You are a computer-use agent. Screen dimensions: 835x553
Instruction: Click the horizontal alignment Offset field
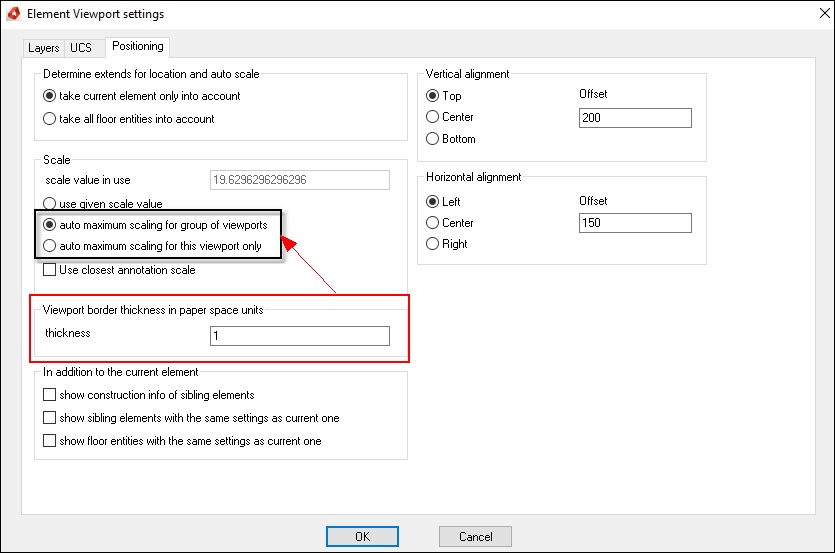(635, 223)
